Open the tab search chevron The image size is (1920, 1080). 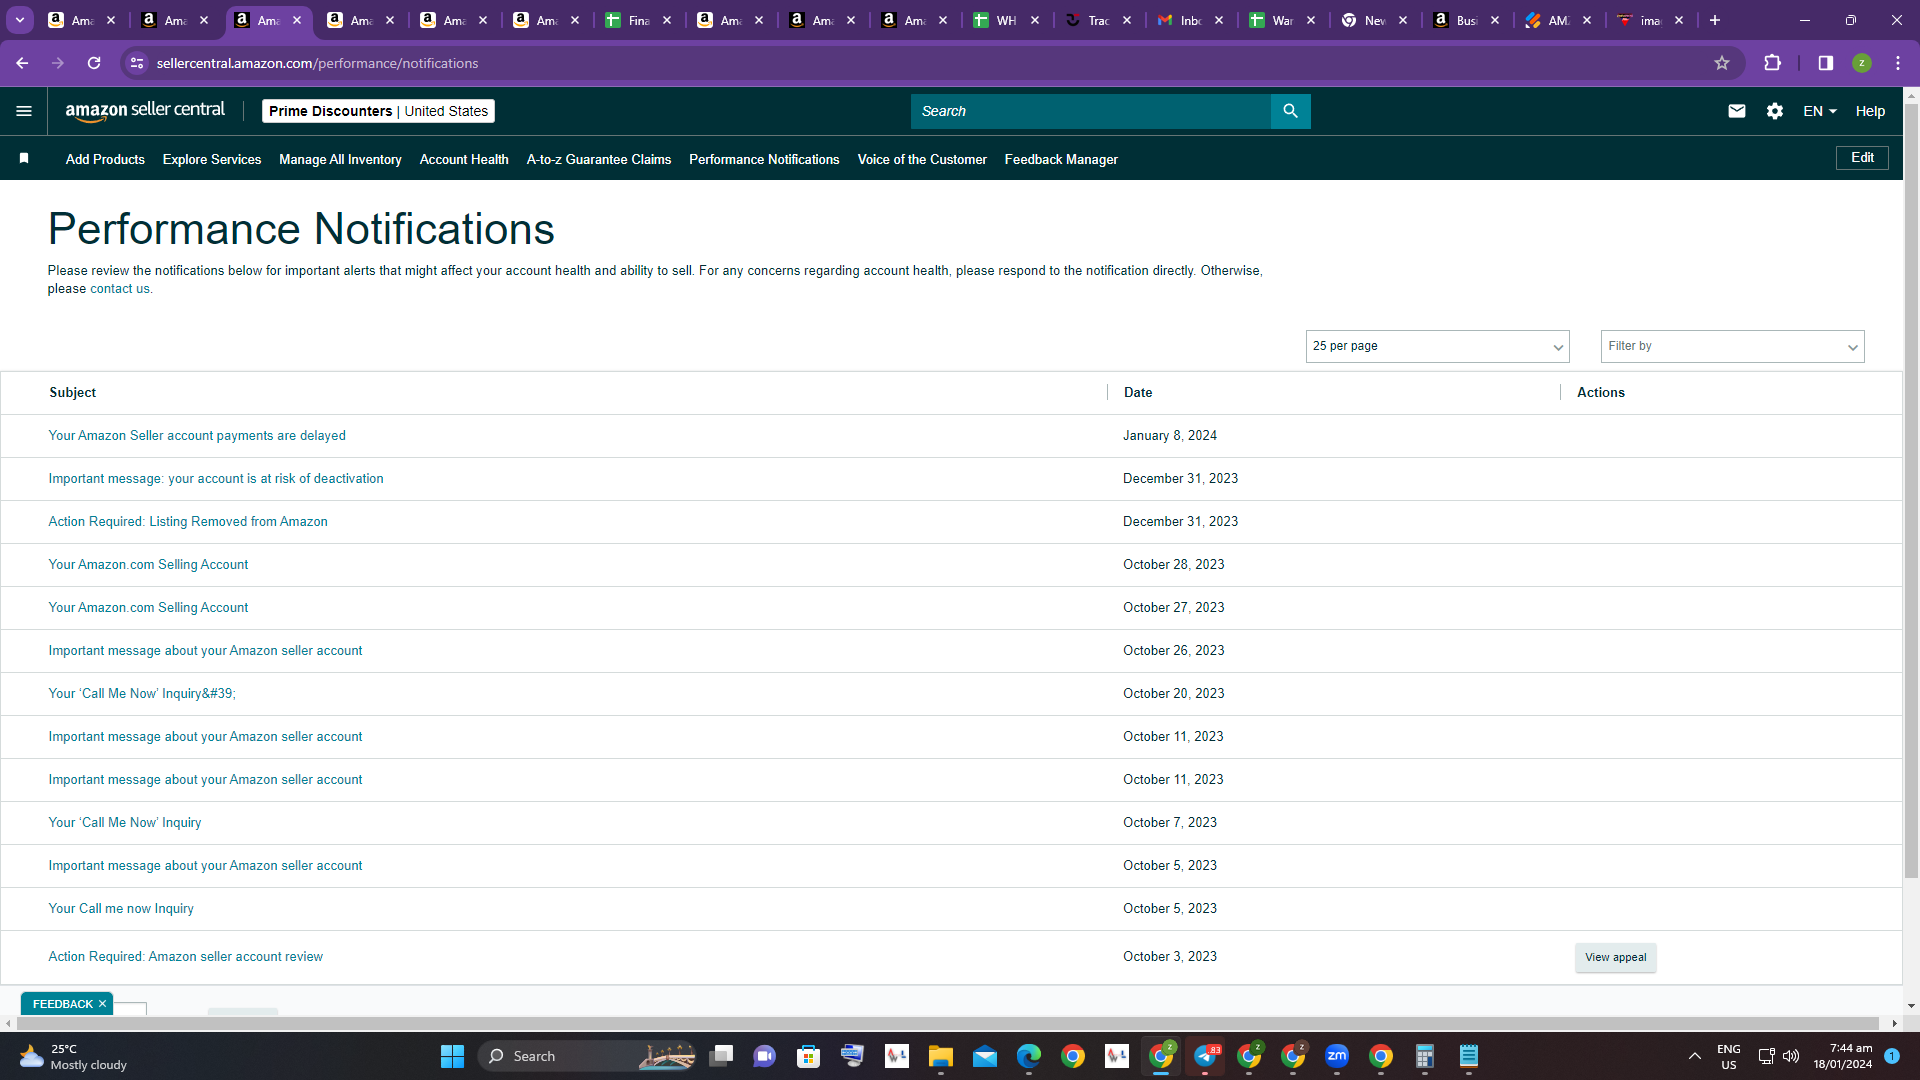[20, 20]
